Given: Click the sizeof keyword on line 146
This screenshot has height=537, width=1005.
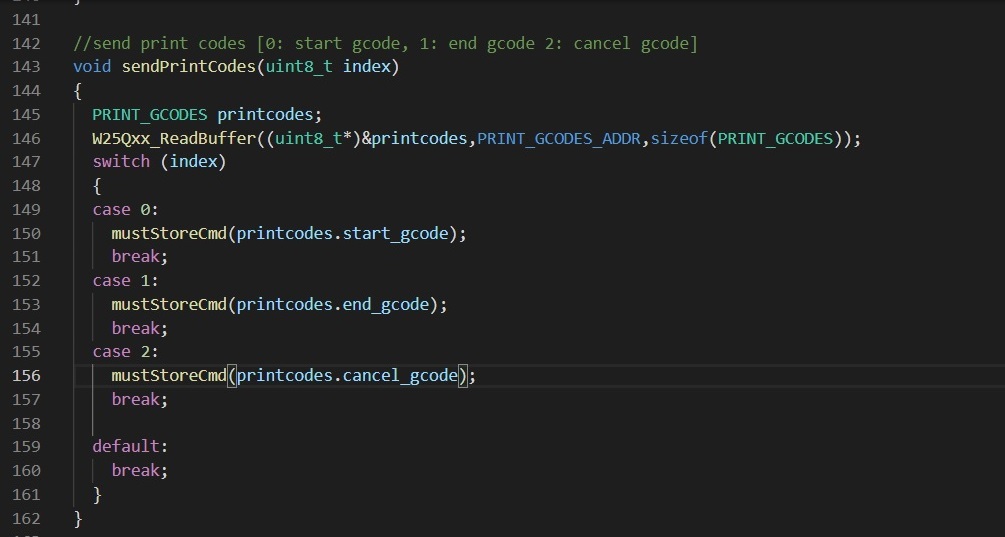Looking at the screenshot, I should point(679,138).
